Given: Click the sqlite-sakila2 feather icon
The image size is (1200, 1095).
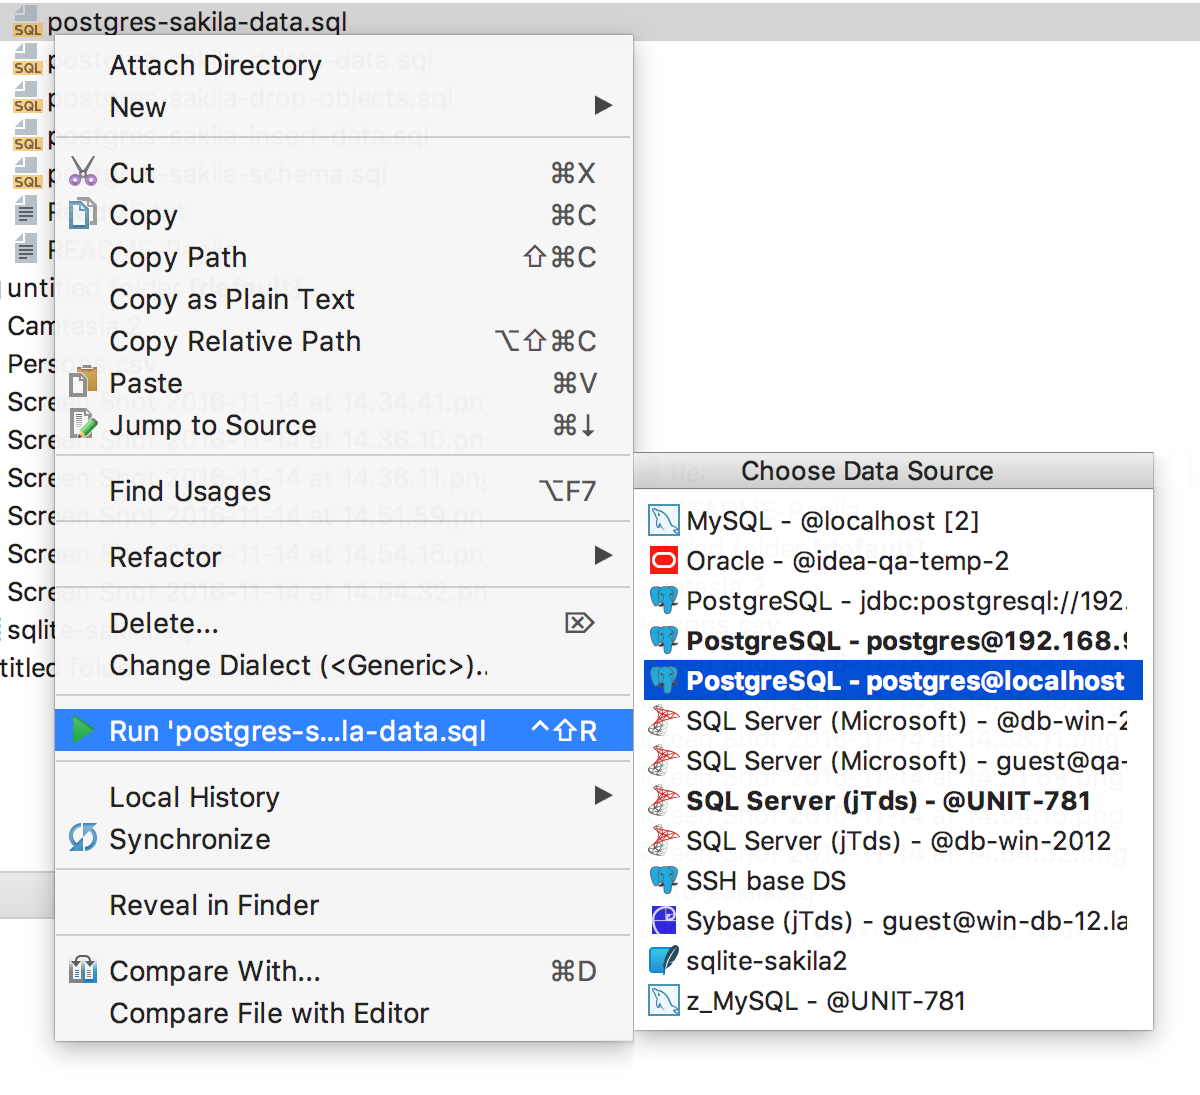Looking at the screenshot, I should click(664, 961).
